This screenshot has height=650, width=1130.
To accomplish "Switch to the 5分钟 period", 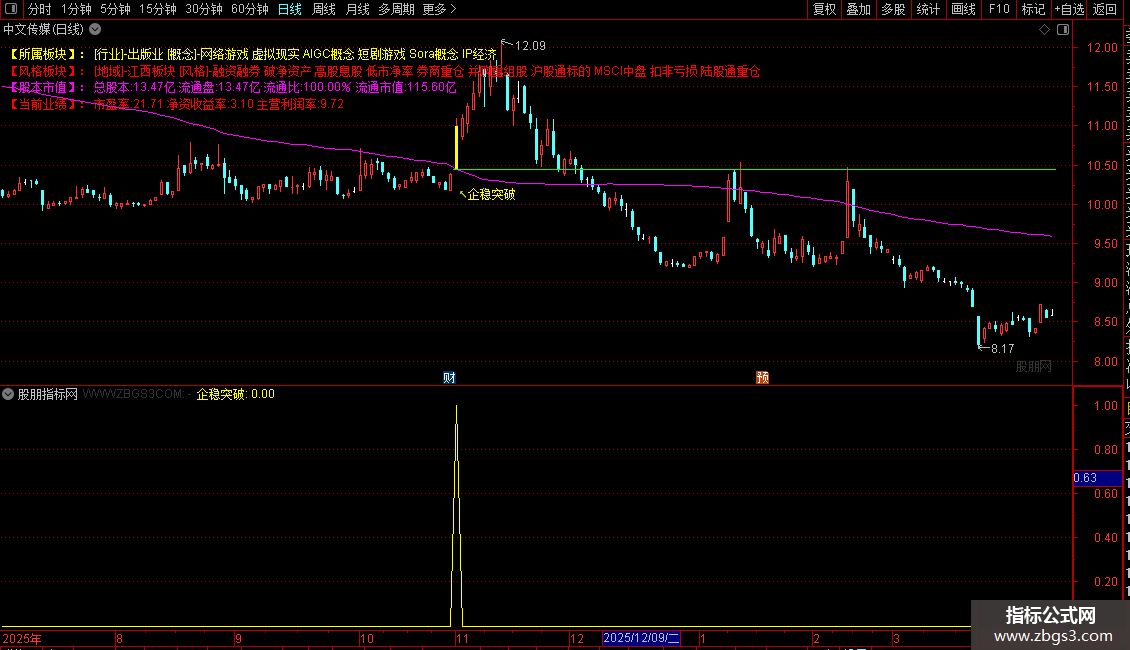I will (x=115, y=9).
